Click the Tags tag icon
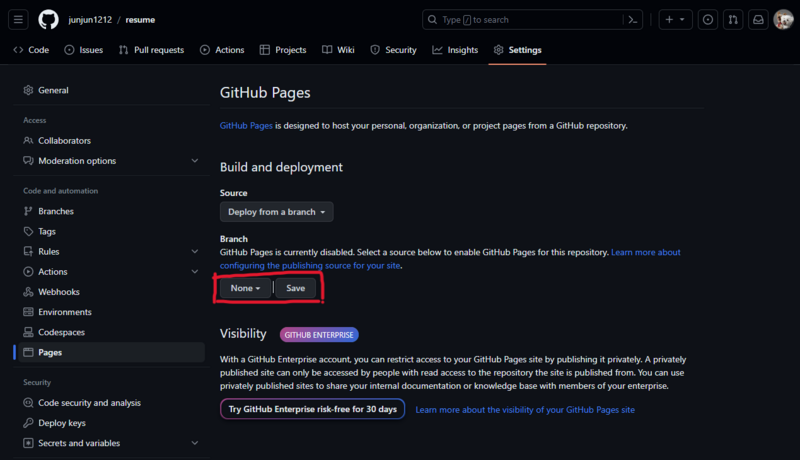 pyautogui.click(x=28, y=232)
